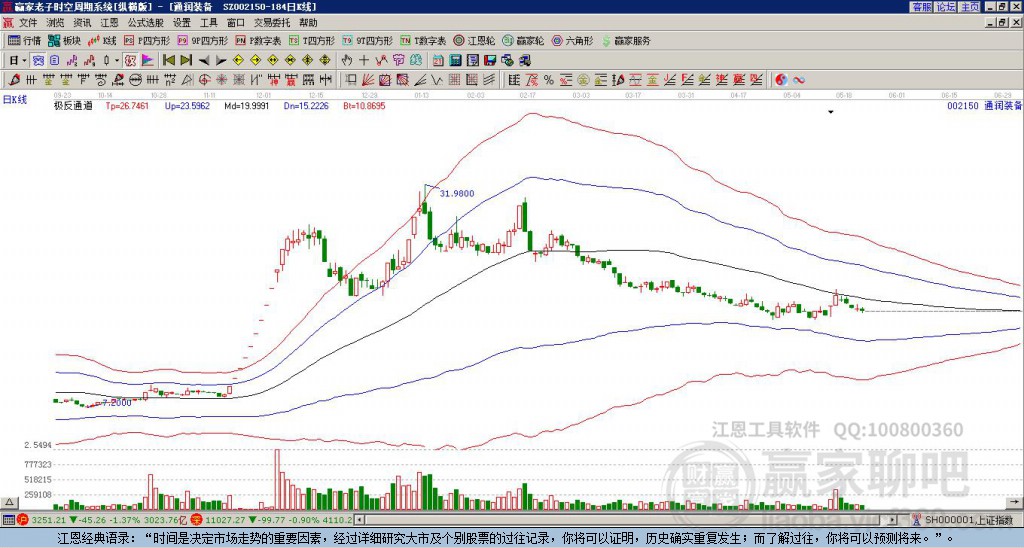Open the 工具 menu
1024x548 pixels.
(208, 23)
